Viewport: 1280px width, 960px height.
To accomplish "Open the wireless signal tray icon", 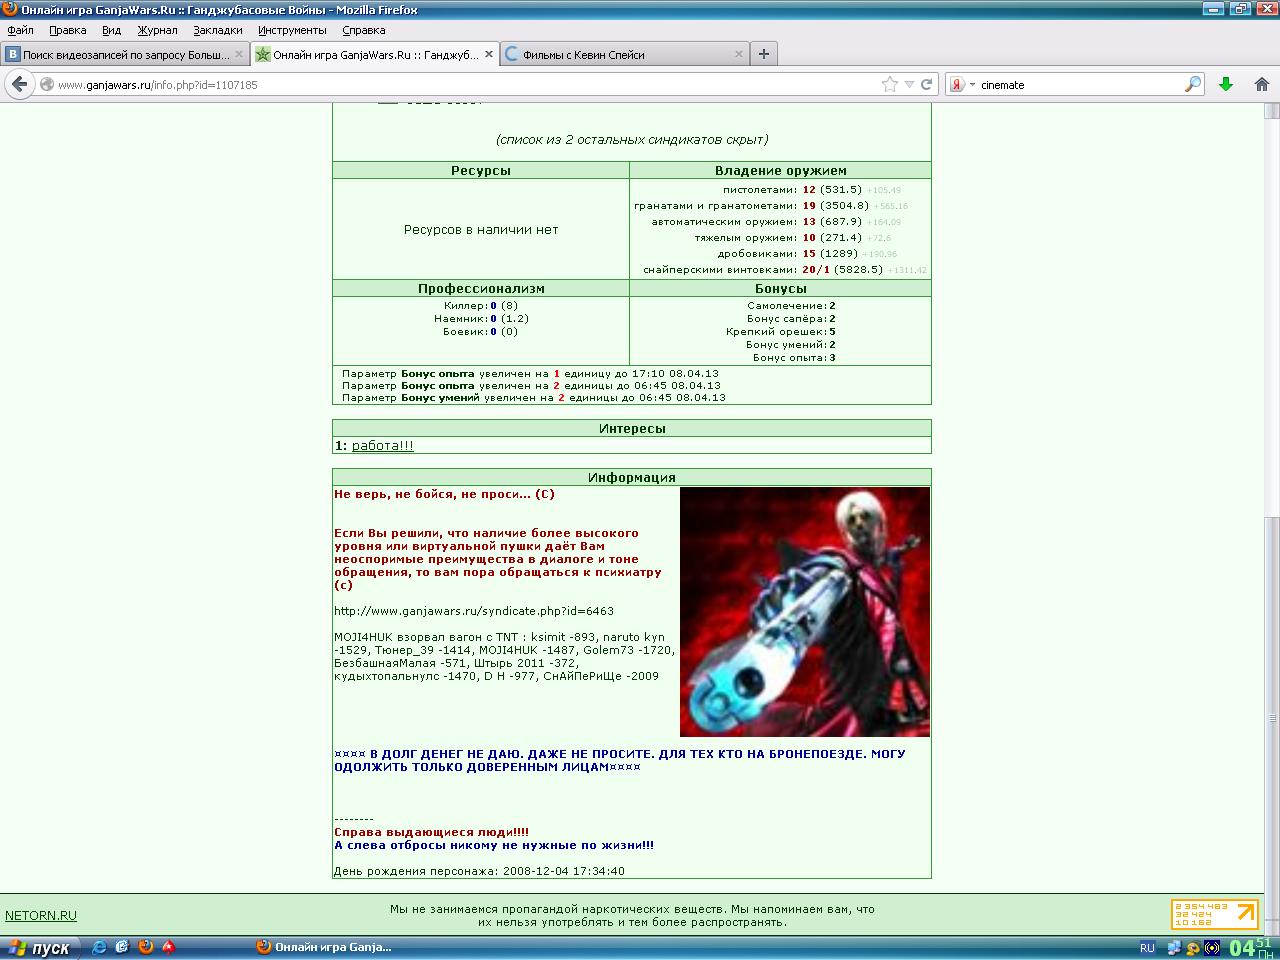I will click(x=1212, y=948).
